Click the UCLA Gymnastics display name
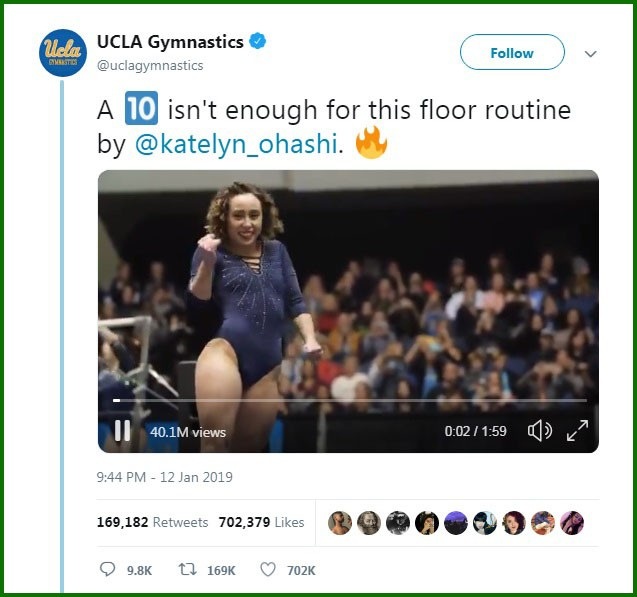This screenshot has width=637, height=597. 170,42
